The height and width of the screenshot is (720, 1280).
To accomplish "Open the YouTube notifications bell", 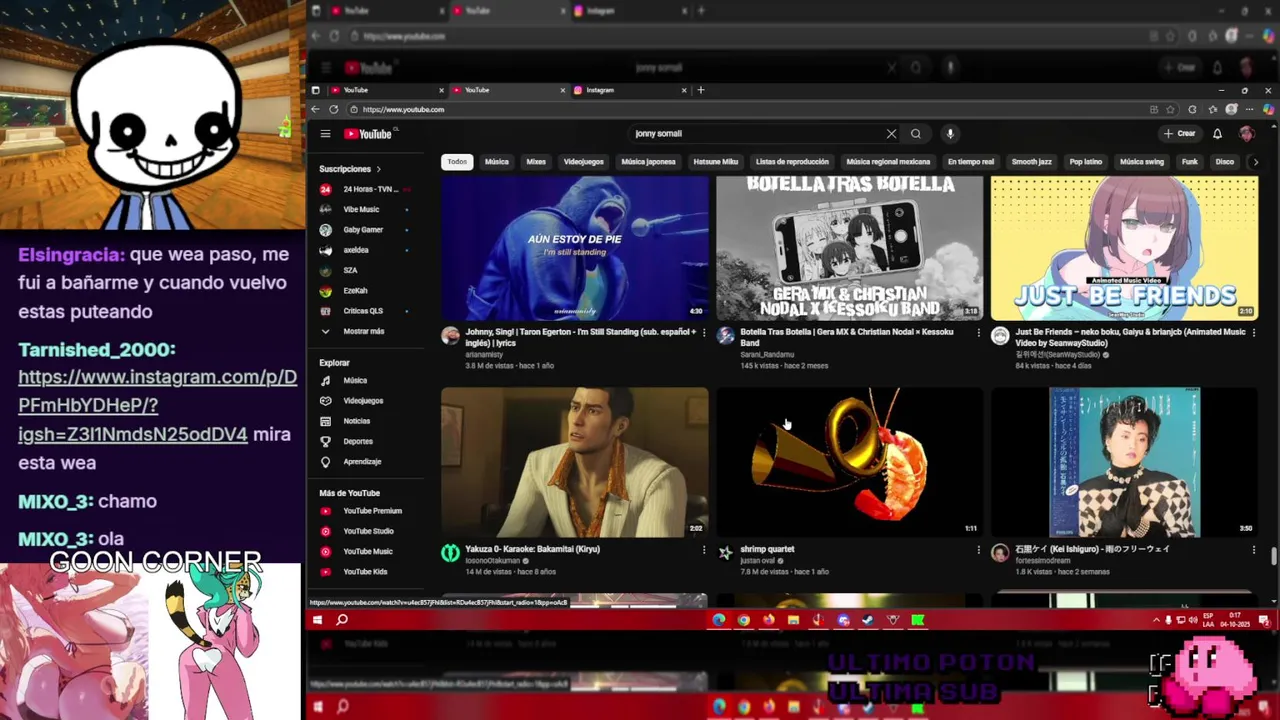I will tap(1217, 133).
